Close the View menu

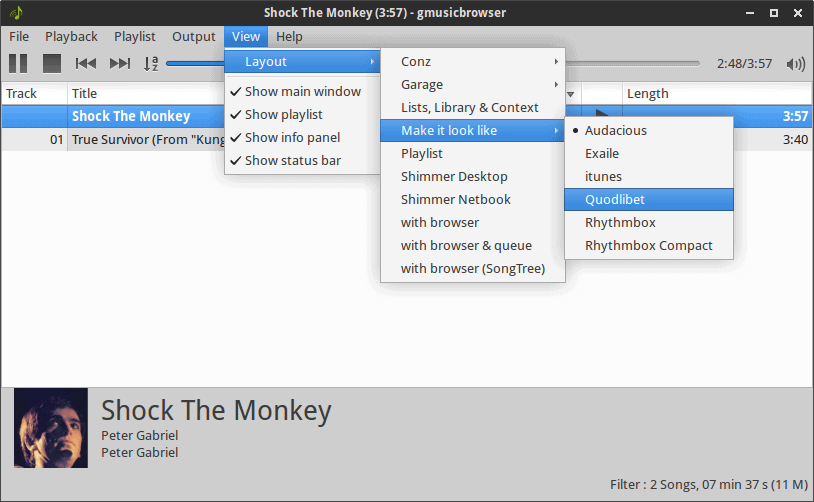pyautogui.click(x=246, y=37)
